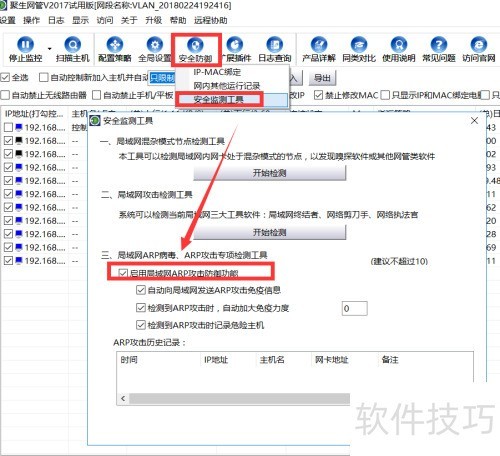Open the dropdown arrow beside 停止监控

(x=50, y=49)
